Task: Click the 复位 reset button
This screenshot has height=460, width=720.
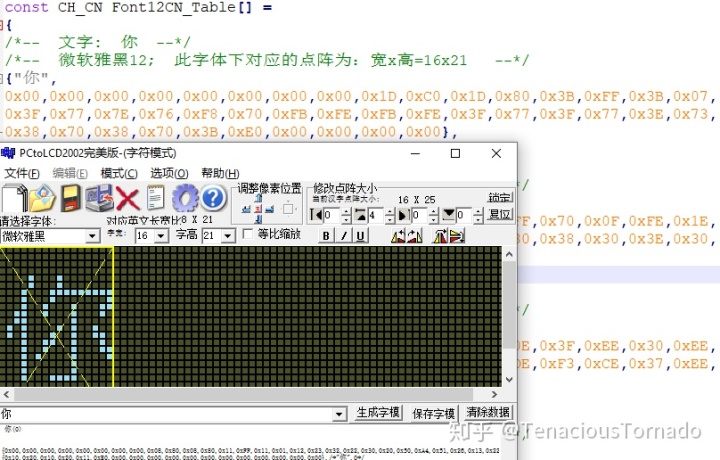Action: coord(500,214)
